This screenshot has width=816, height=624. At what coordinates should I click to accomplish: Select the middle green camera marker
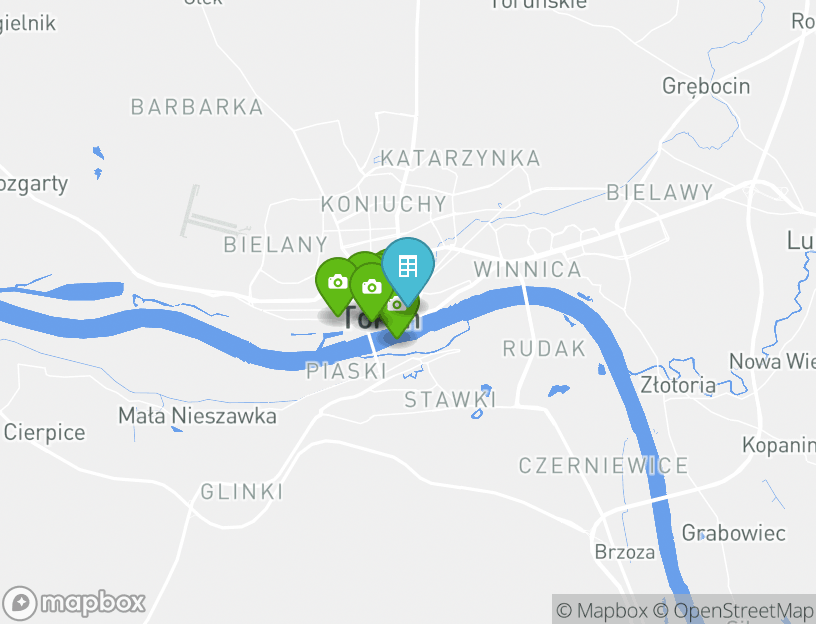[371, 289]
